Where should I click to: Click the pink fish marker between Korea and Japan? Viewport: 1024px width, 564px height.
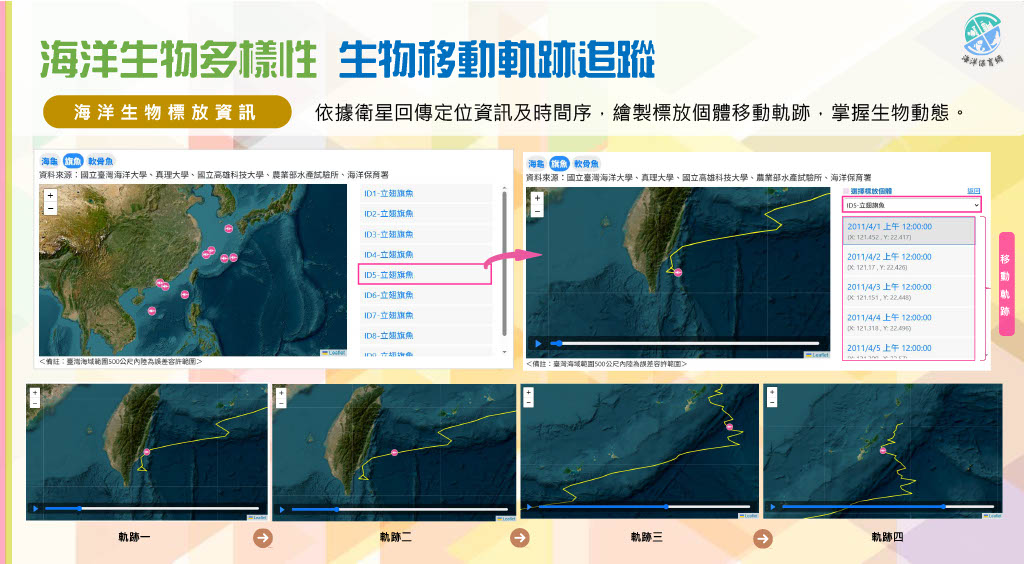click(x=228, y=228)
